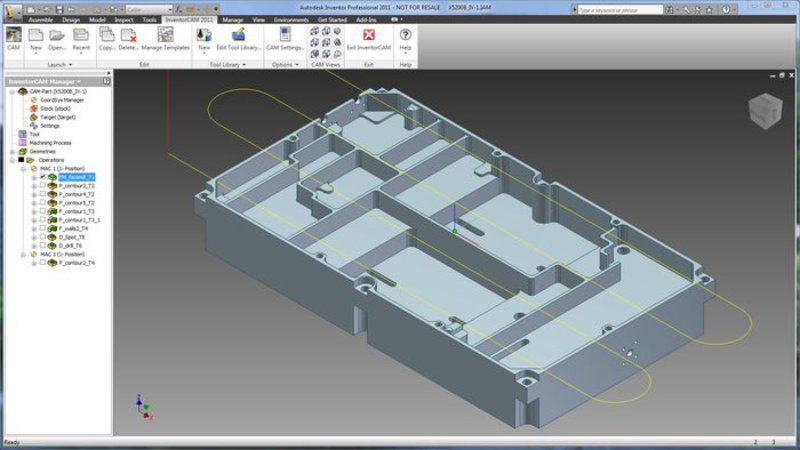Open the Edit Tool Library tool
800x450 pixels.
(238, 40)
